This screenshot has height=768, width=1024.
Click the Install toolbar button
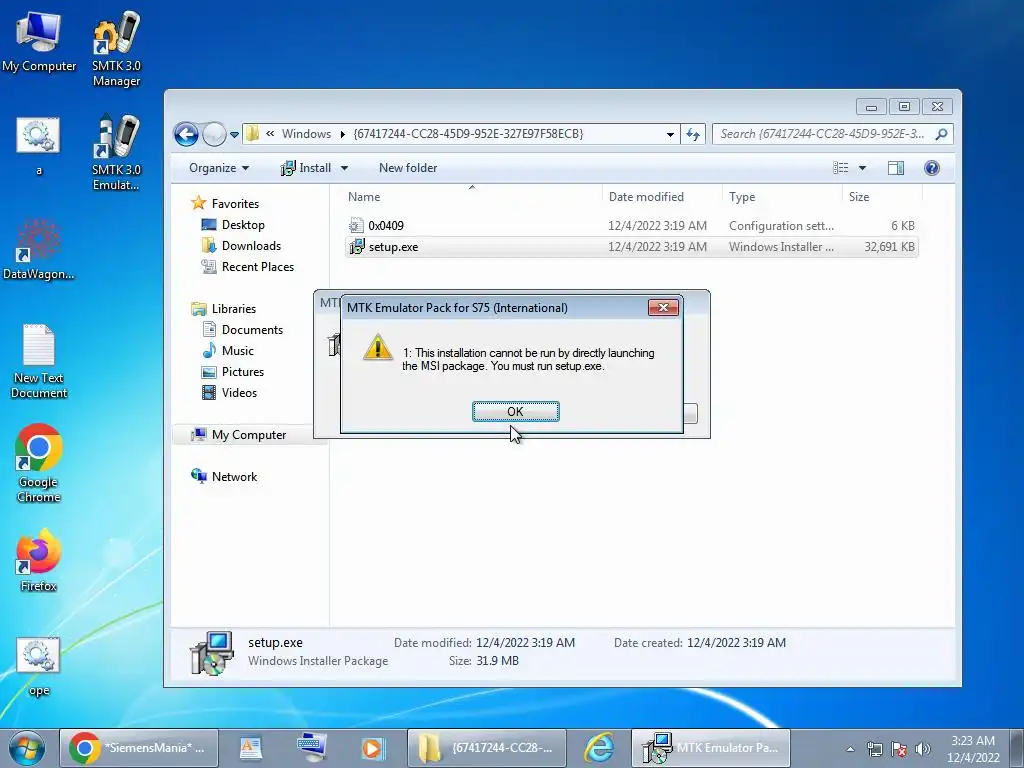pyautogui.click(x=306, y=168)
